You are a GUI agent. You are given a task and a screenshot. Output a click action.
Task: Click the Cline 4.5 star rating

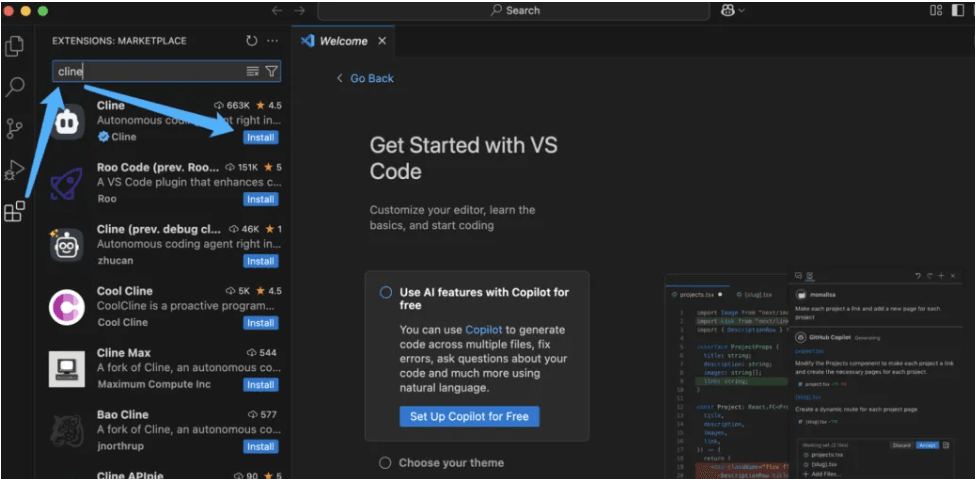click(x=269, y=106)
